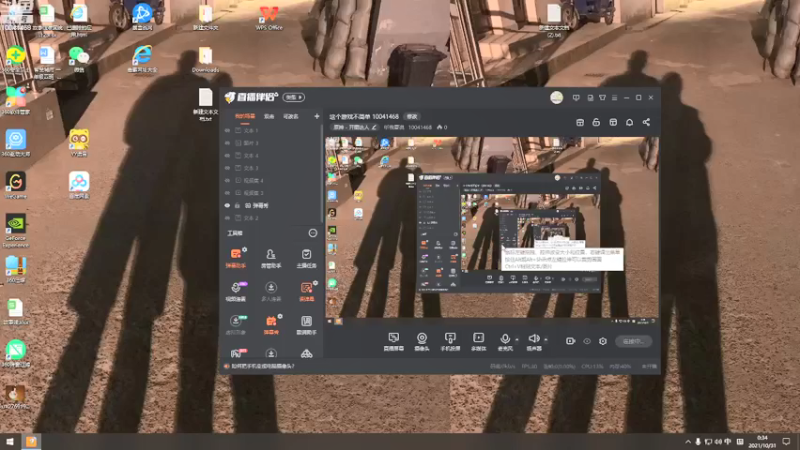Screen dimensions: 800x450
Task: Open the hamburger menu in the title bar
Action: 614,97
